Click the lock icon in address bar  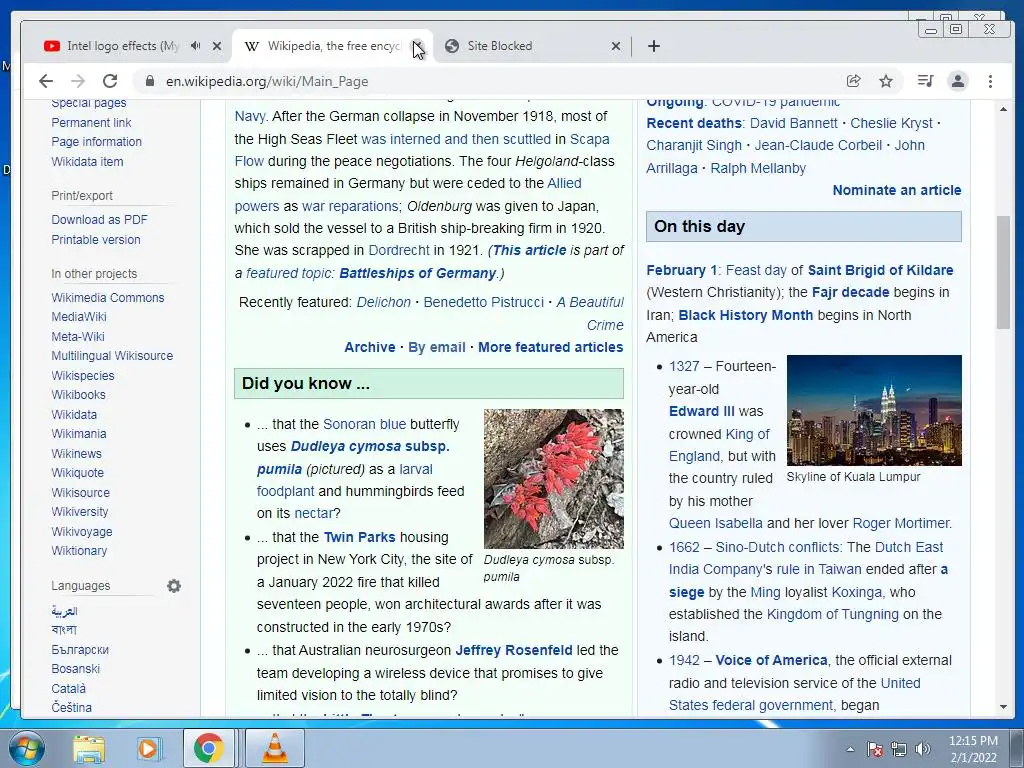tap(150, 81)
